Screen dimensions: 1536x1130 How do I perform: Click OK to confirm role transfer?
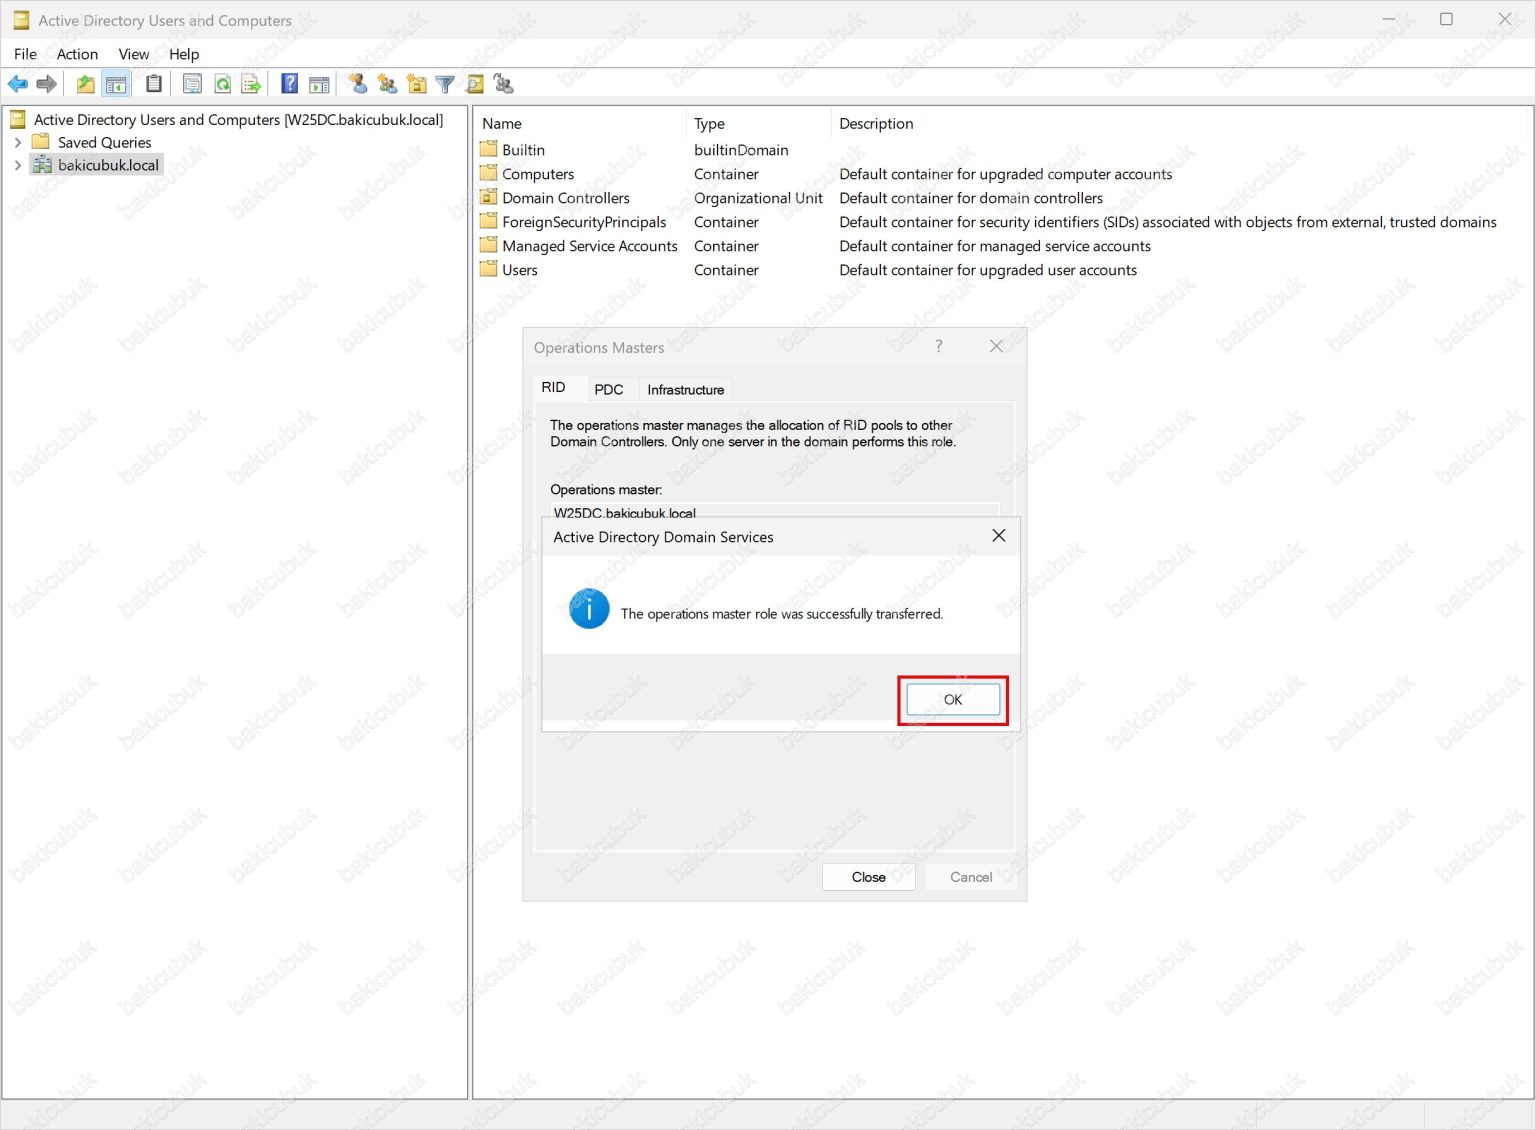[951, 699]
